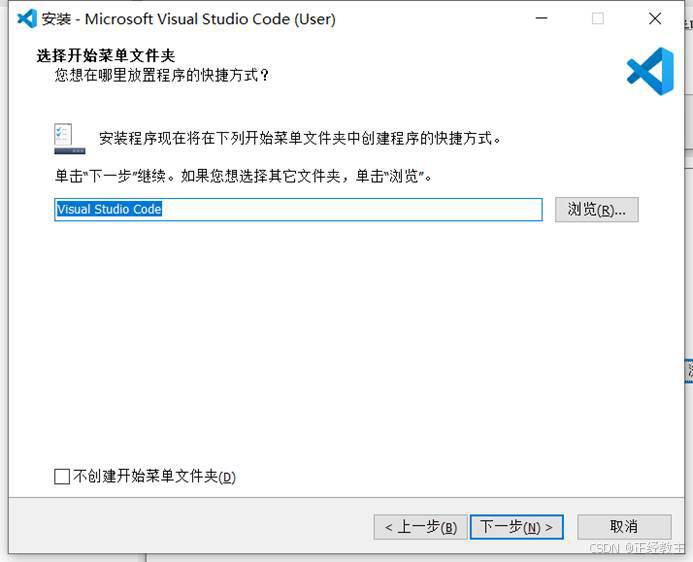Go back with 上一步(B) button
This screenshot has height=562, width=693.
420,527
